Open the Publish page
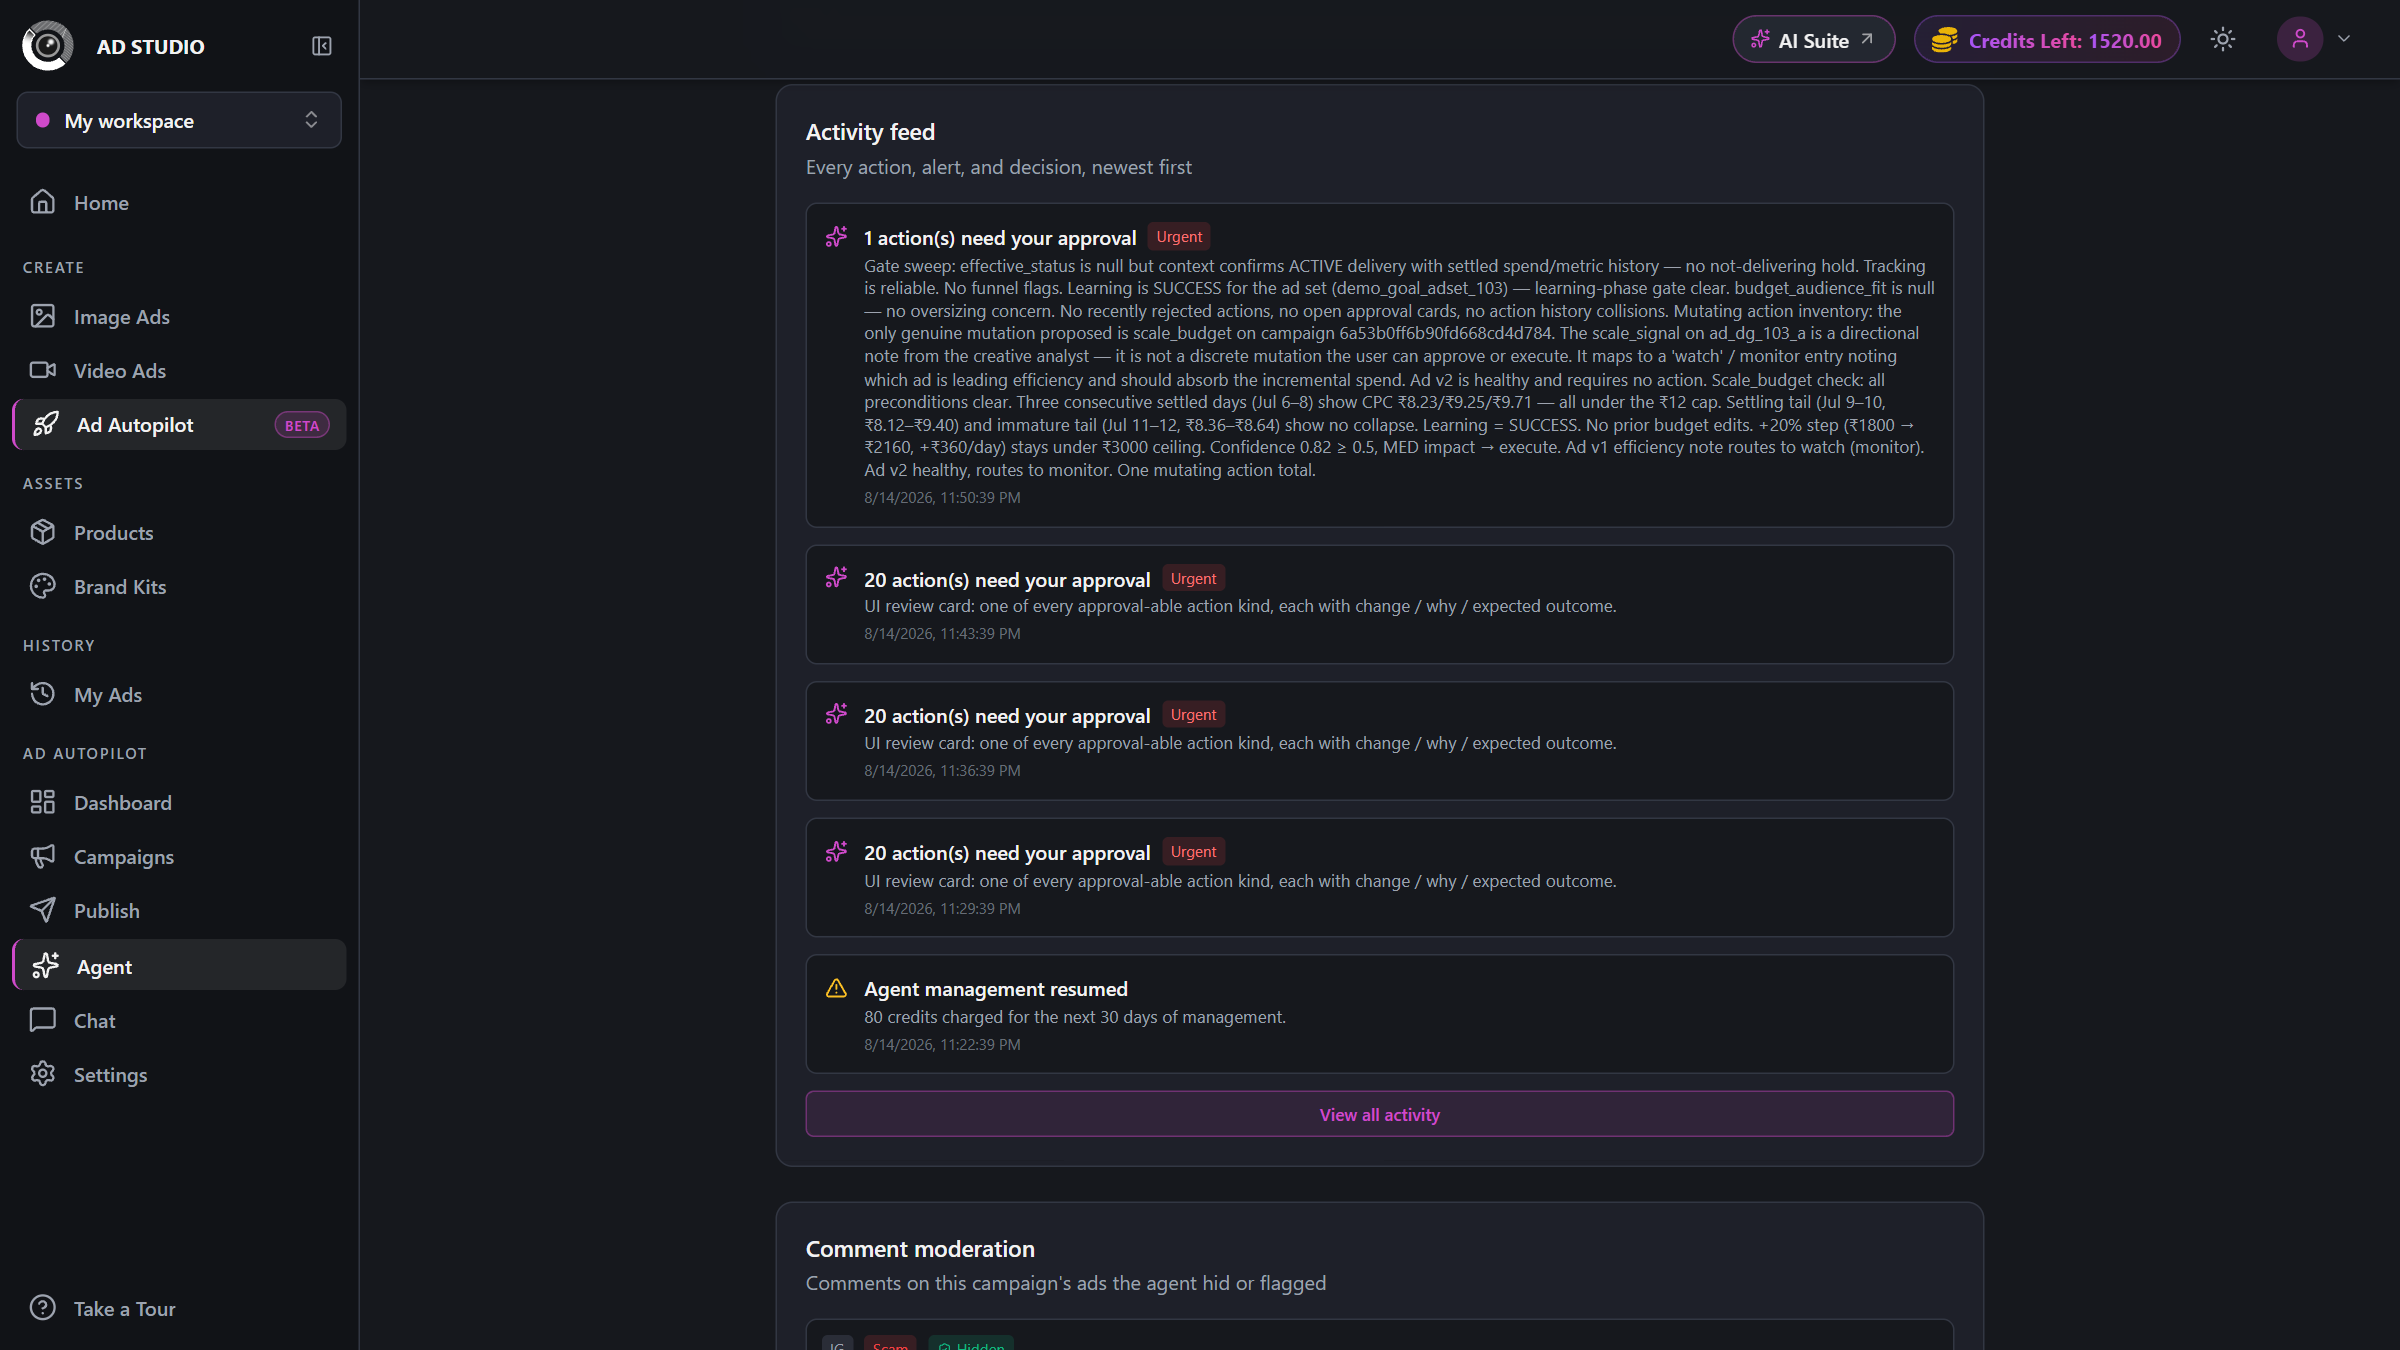The width and height of the screenshot is (2400, 1350). 179,910
